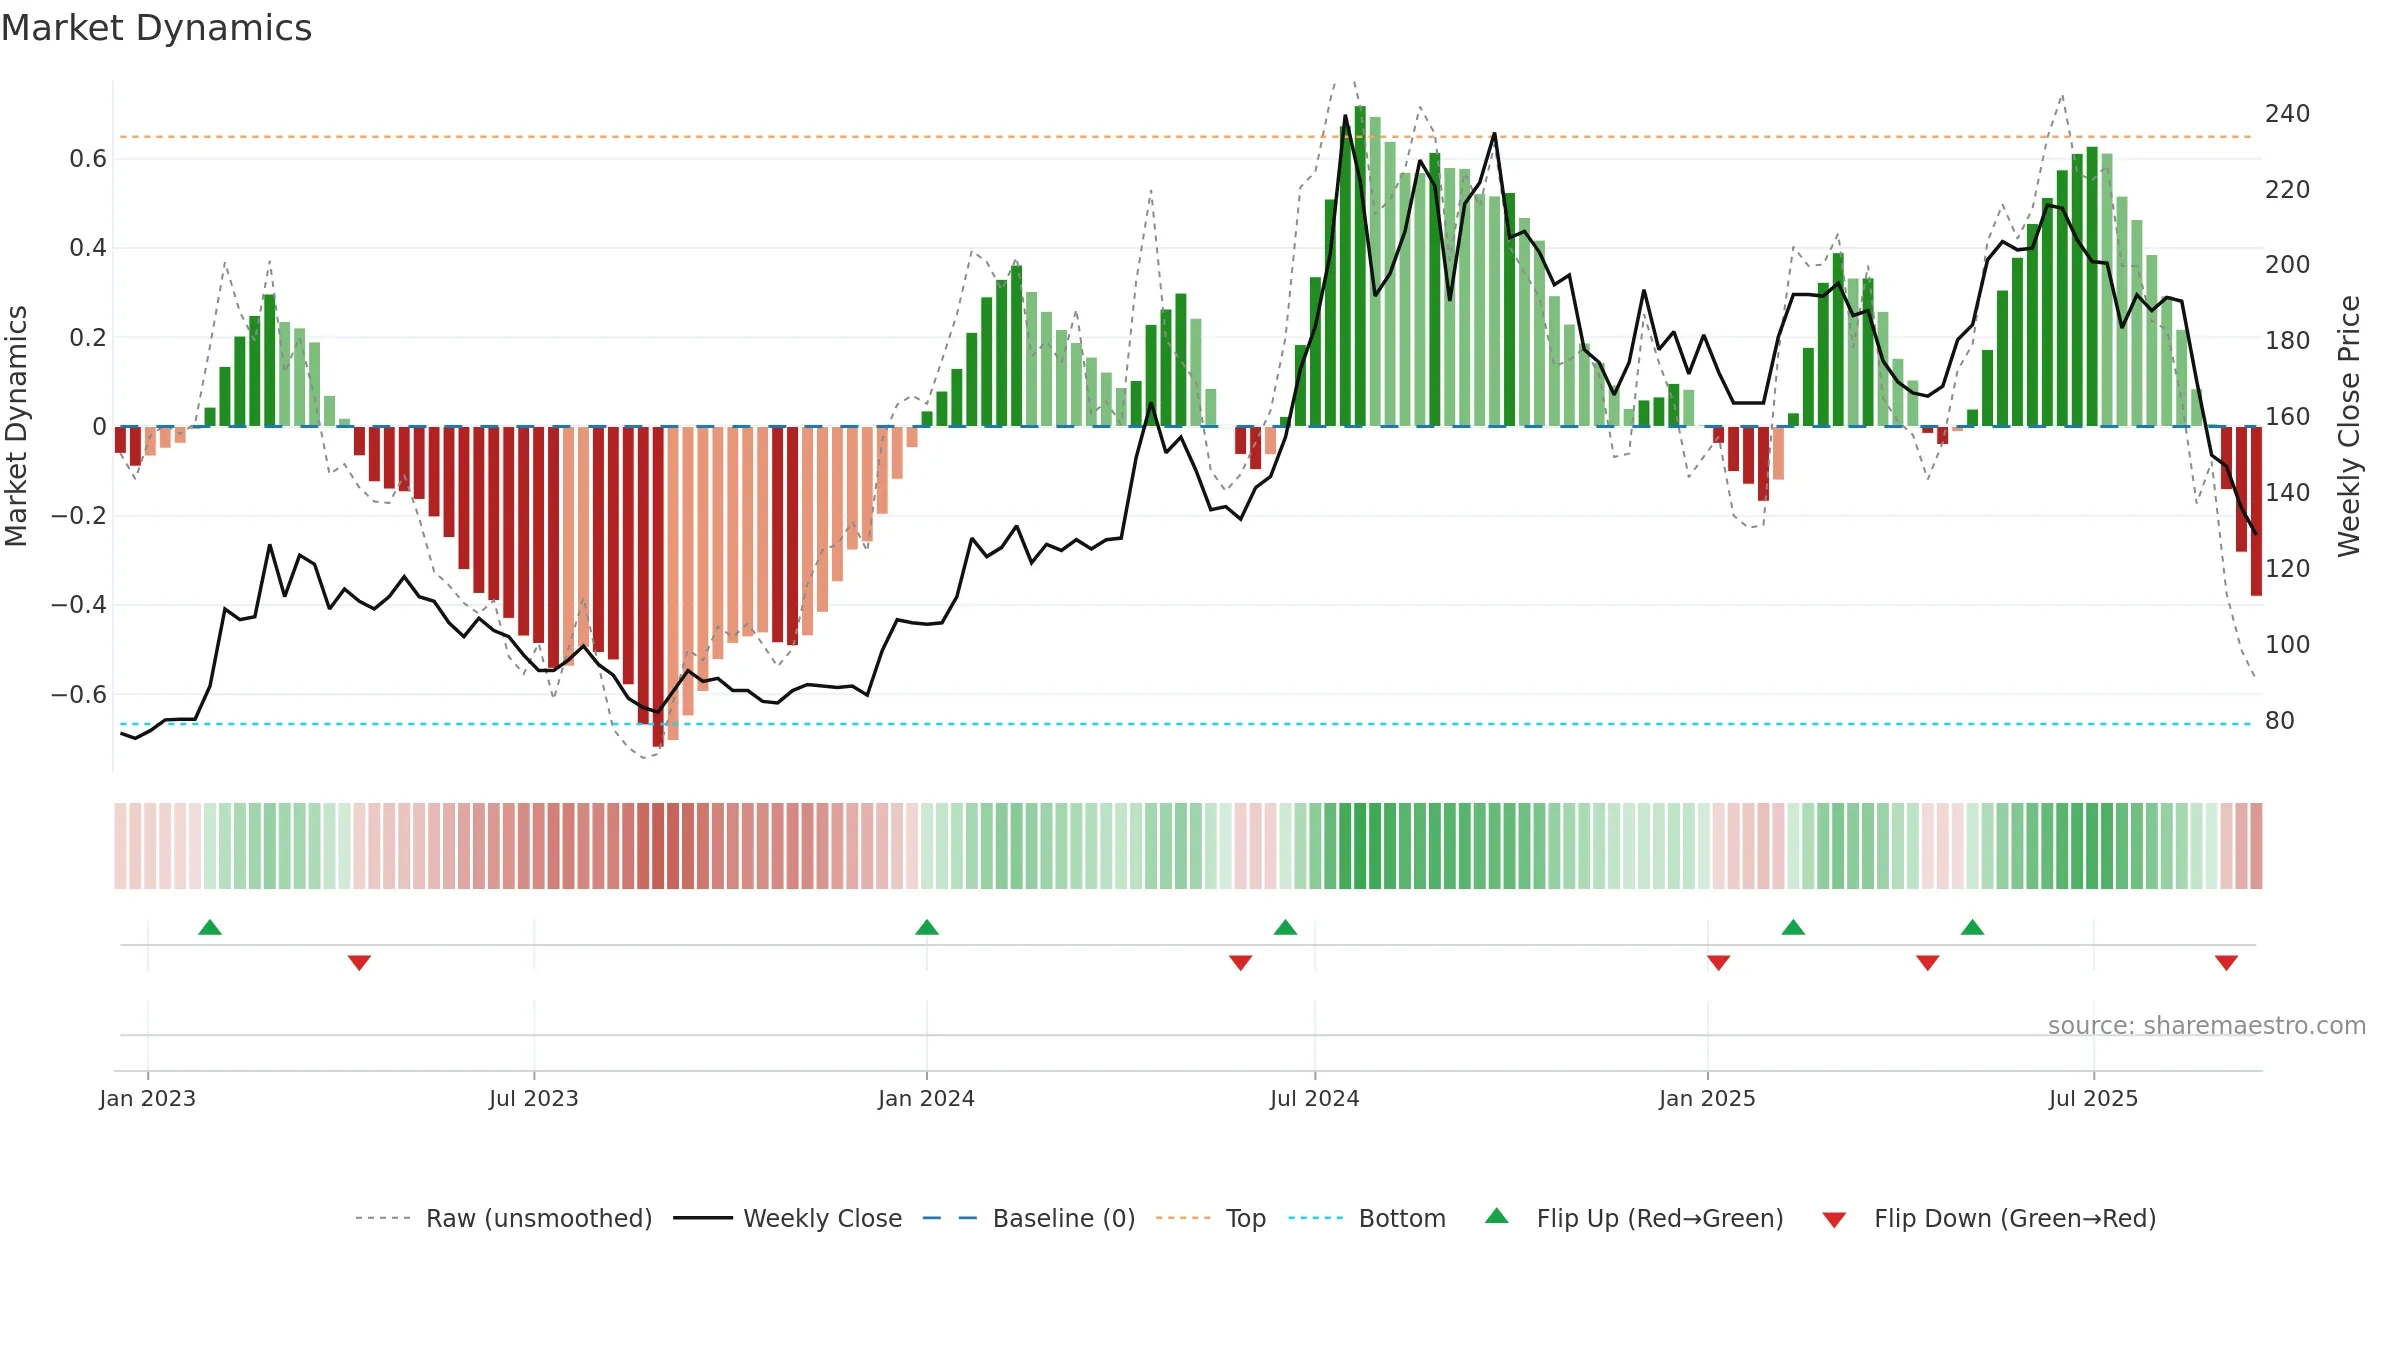Select the 0 baseline tick on the left axis
The height and width of the screenshot is (1350, 2400).
click(x=99, y=427)
